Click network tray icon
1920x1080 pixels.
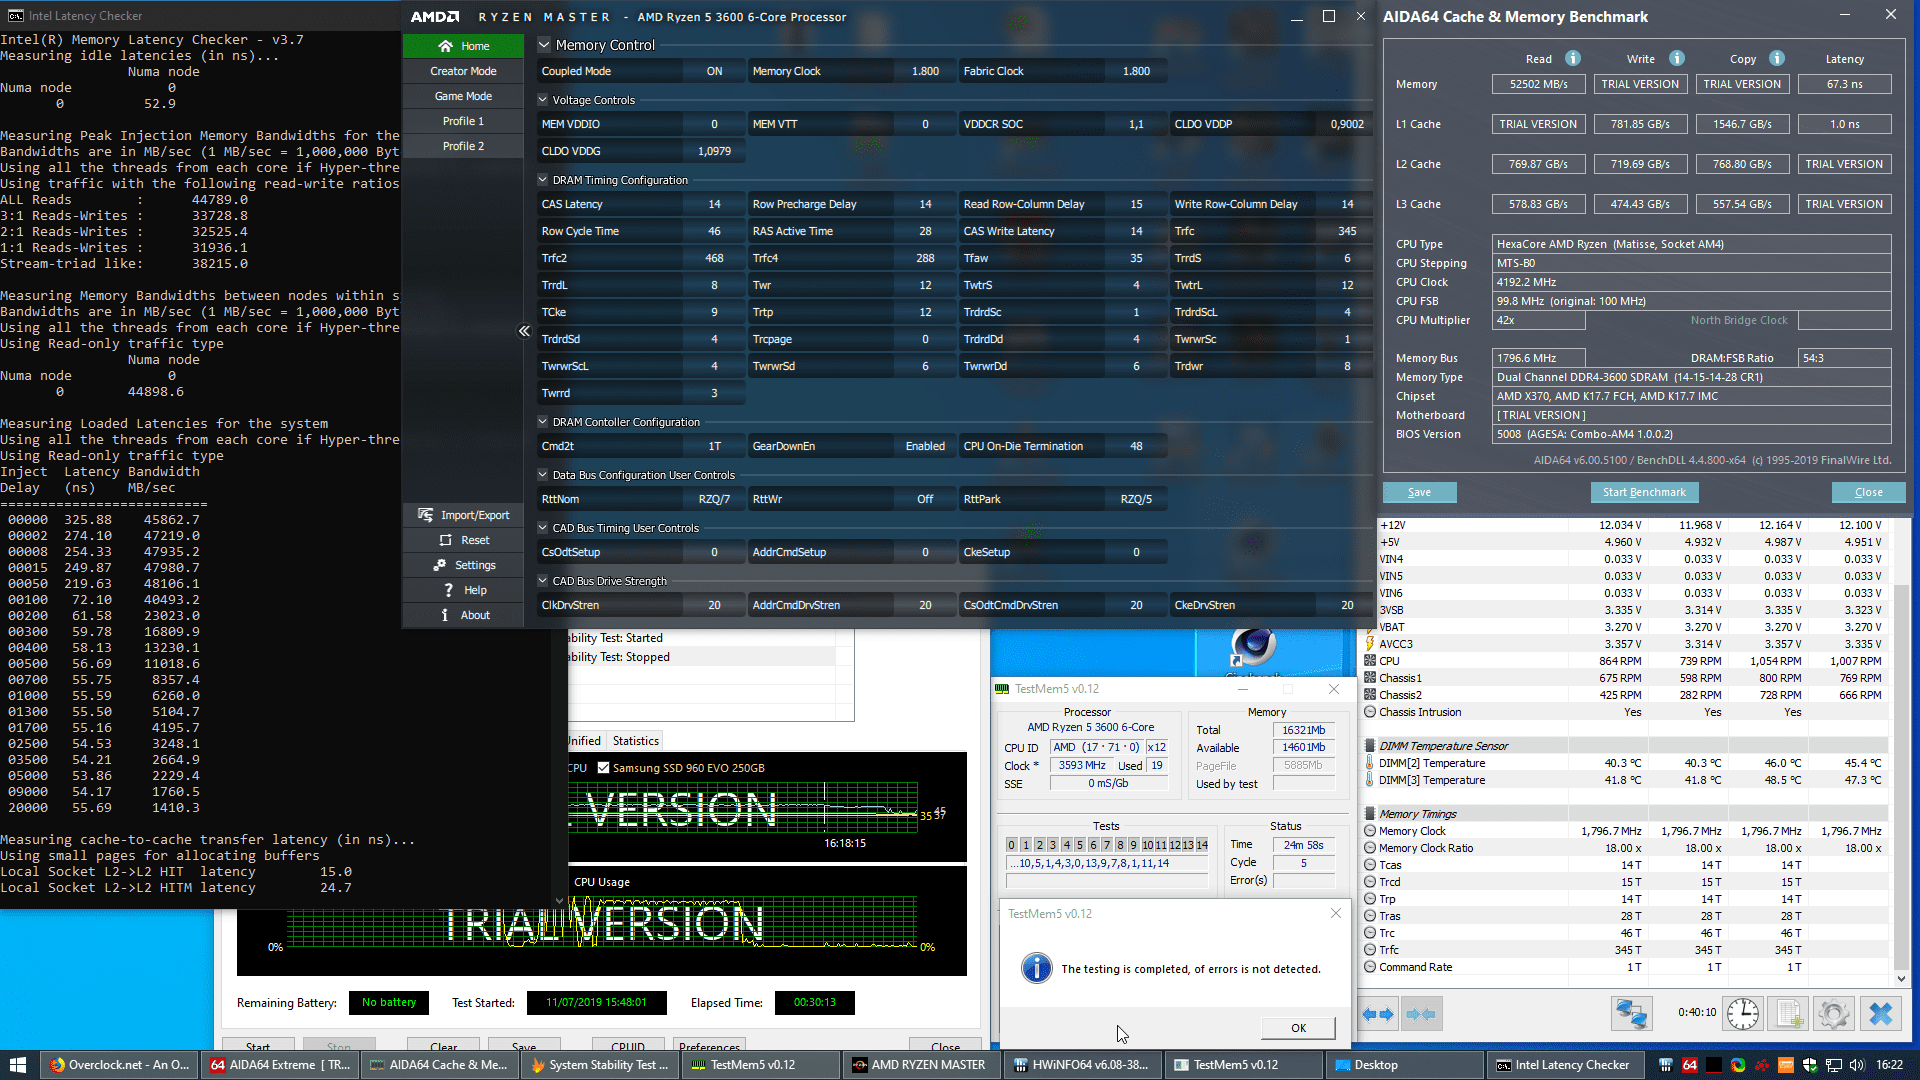point(1834,1065)
